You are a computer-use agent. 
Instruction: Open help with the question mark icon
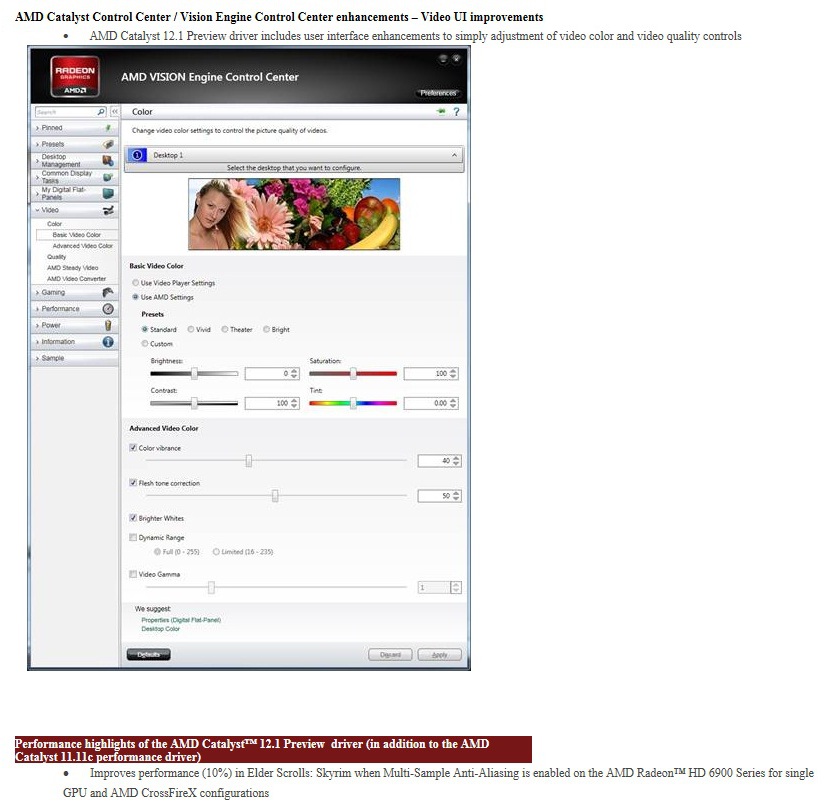(x=456, y=112)
